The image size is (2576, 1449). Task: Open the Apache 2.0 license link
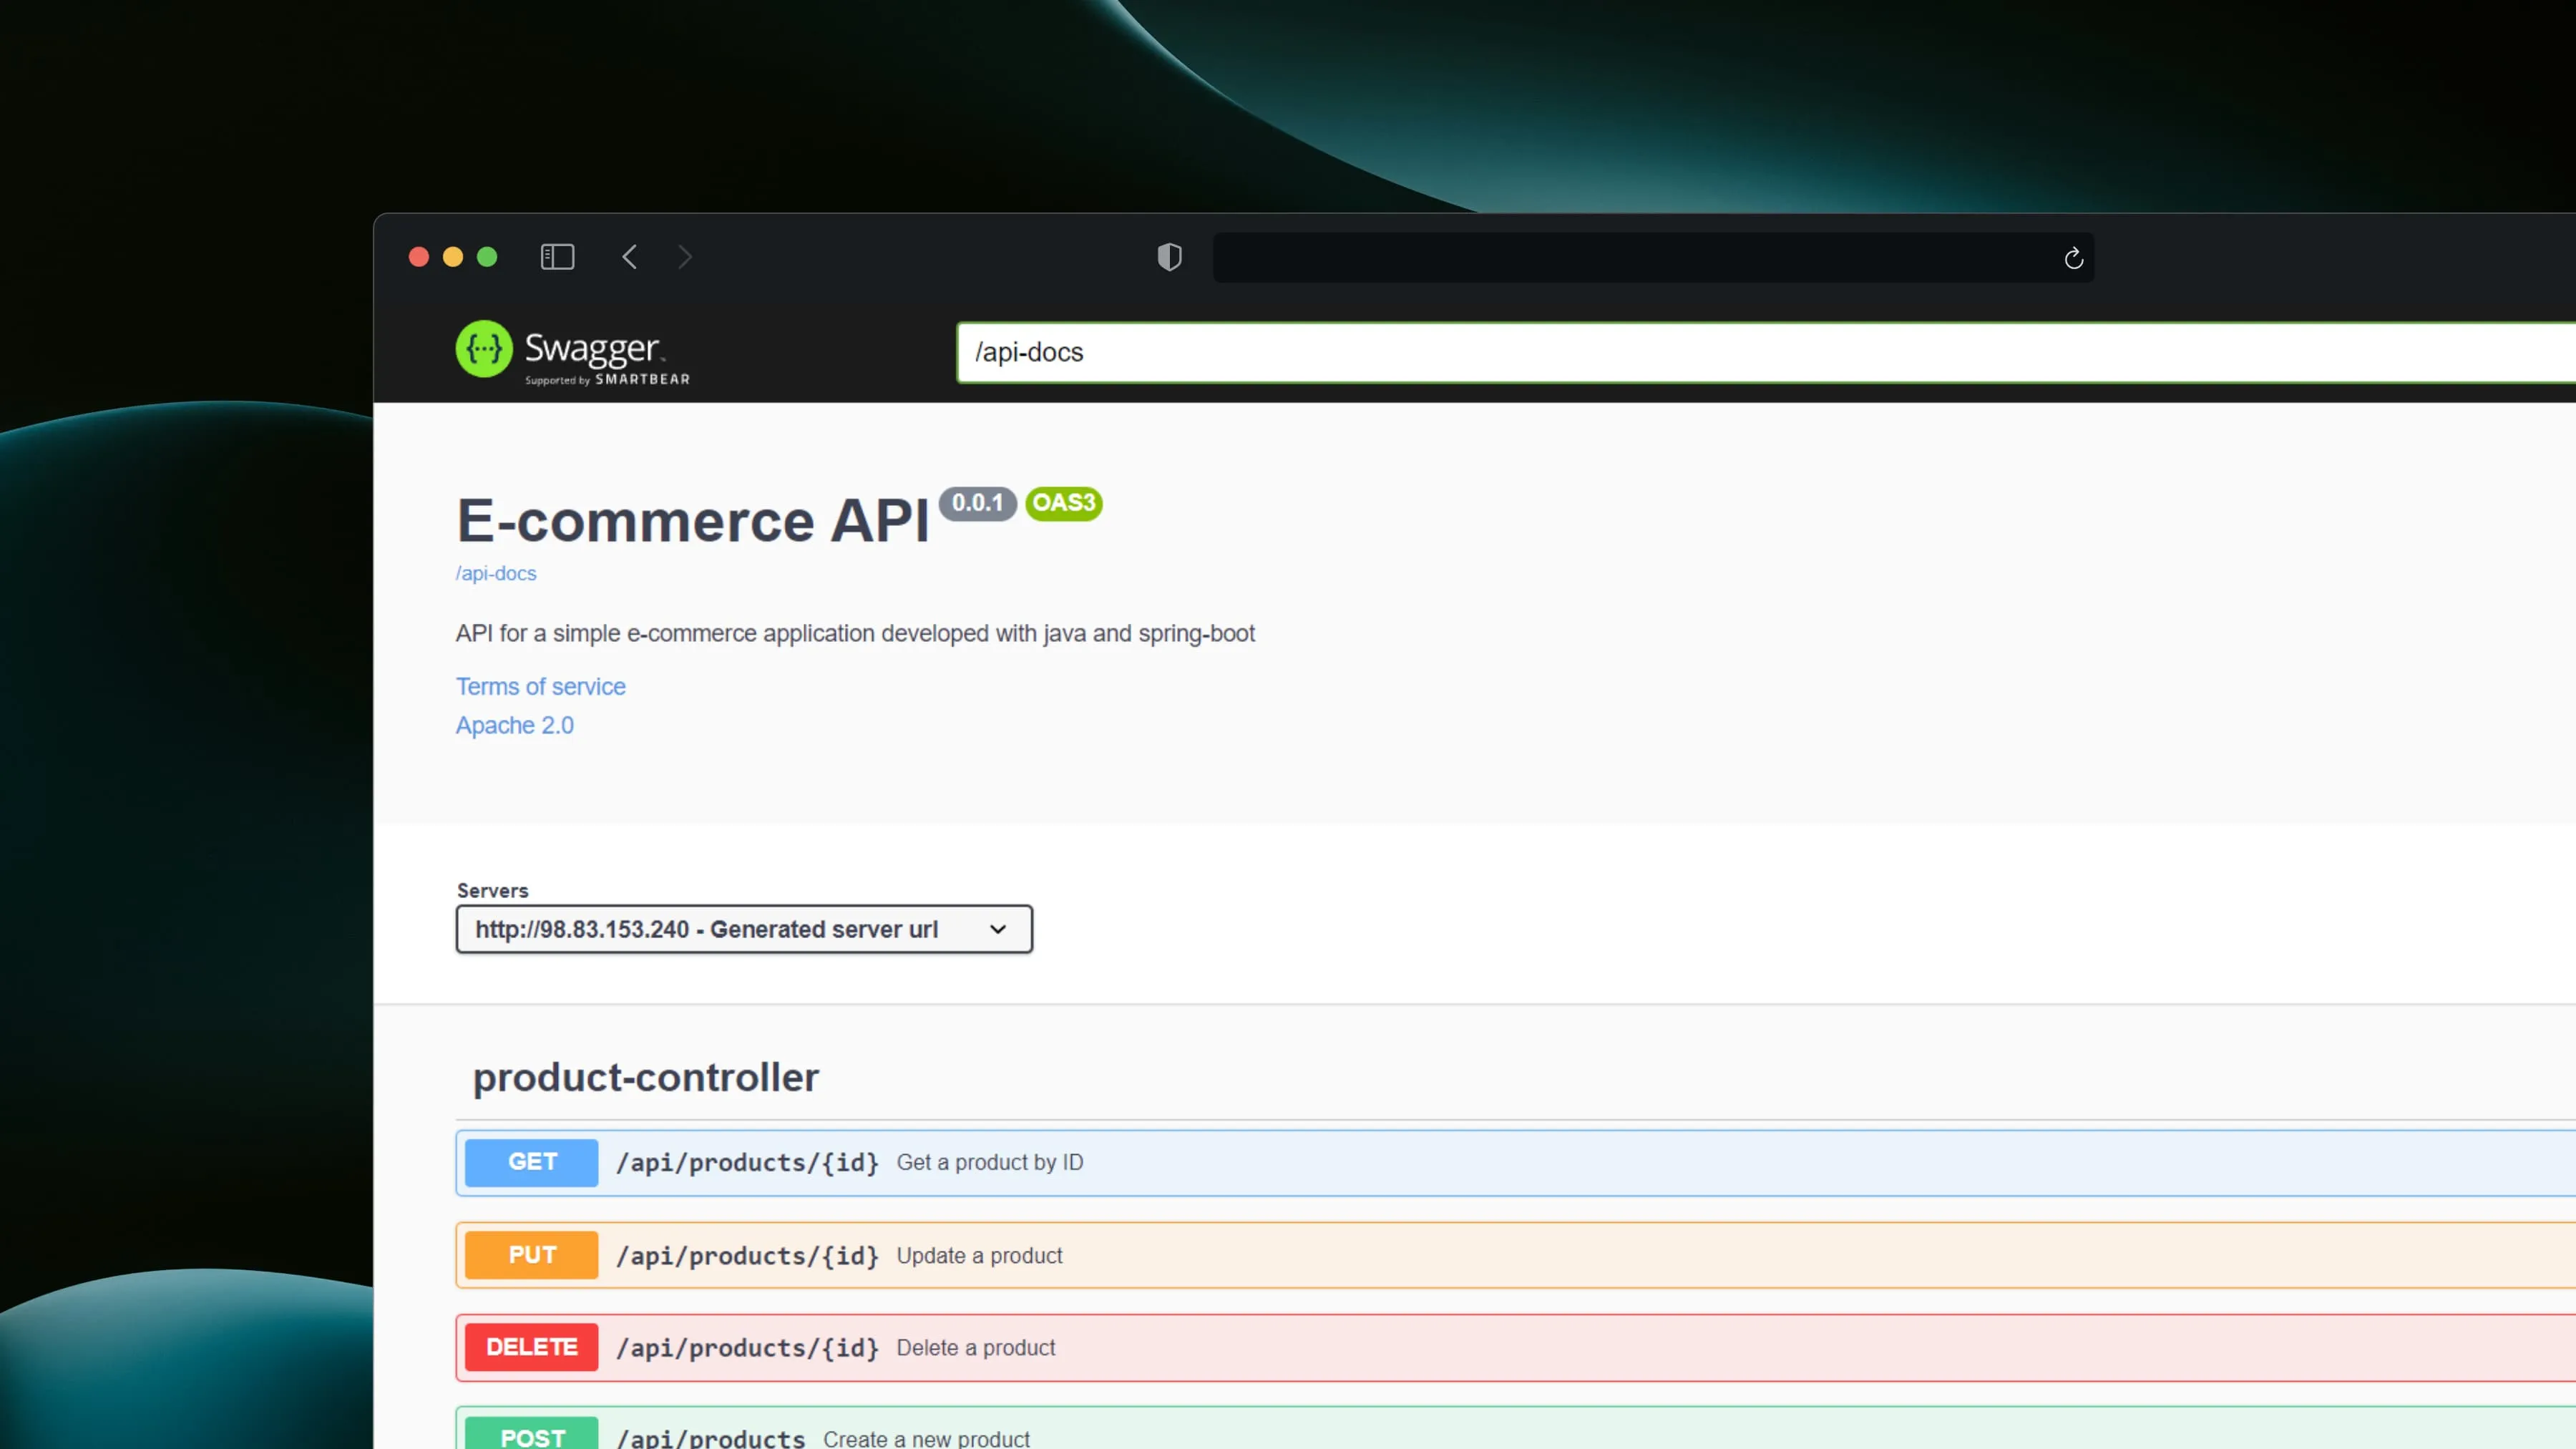pos(514,724)
